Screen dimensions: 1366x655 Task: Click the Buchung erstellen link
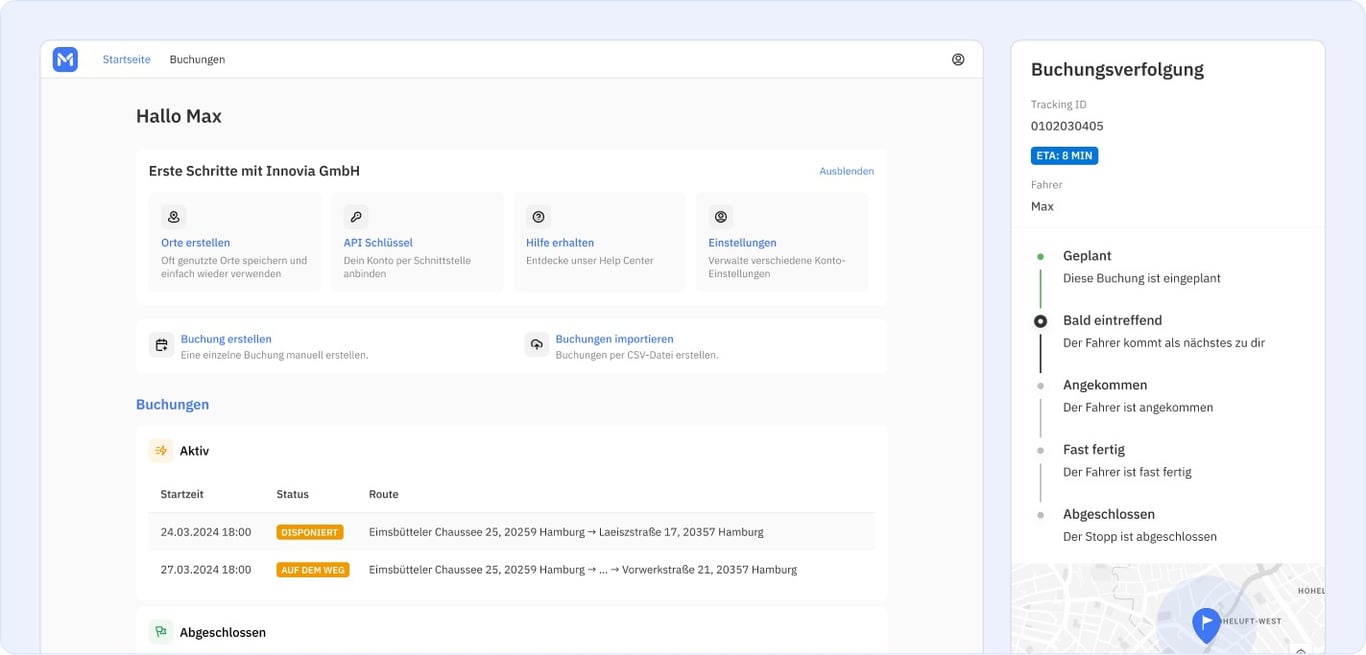(x=226, y=339)
